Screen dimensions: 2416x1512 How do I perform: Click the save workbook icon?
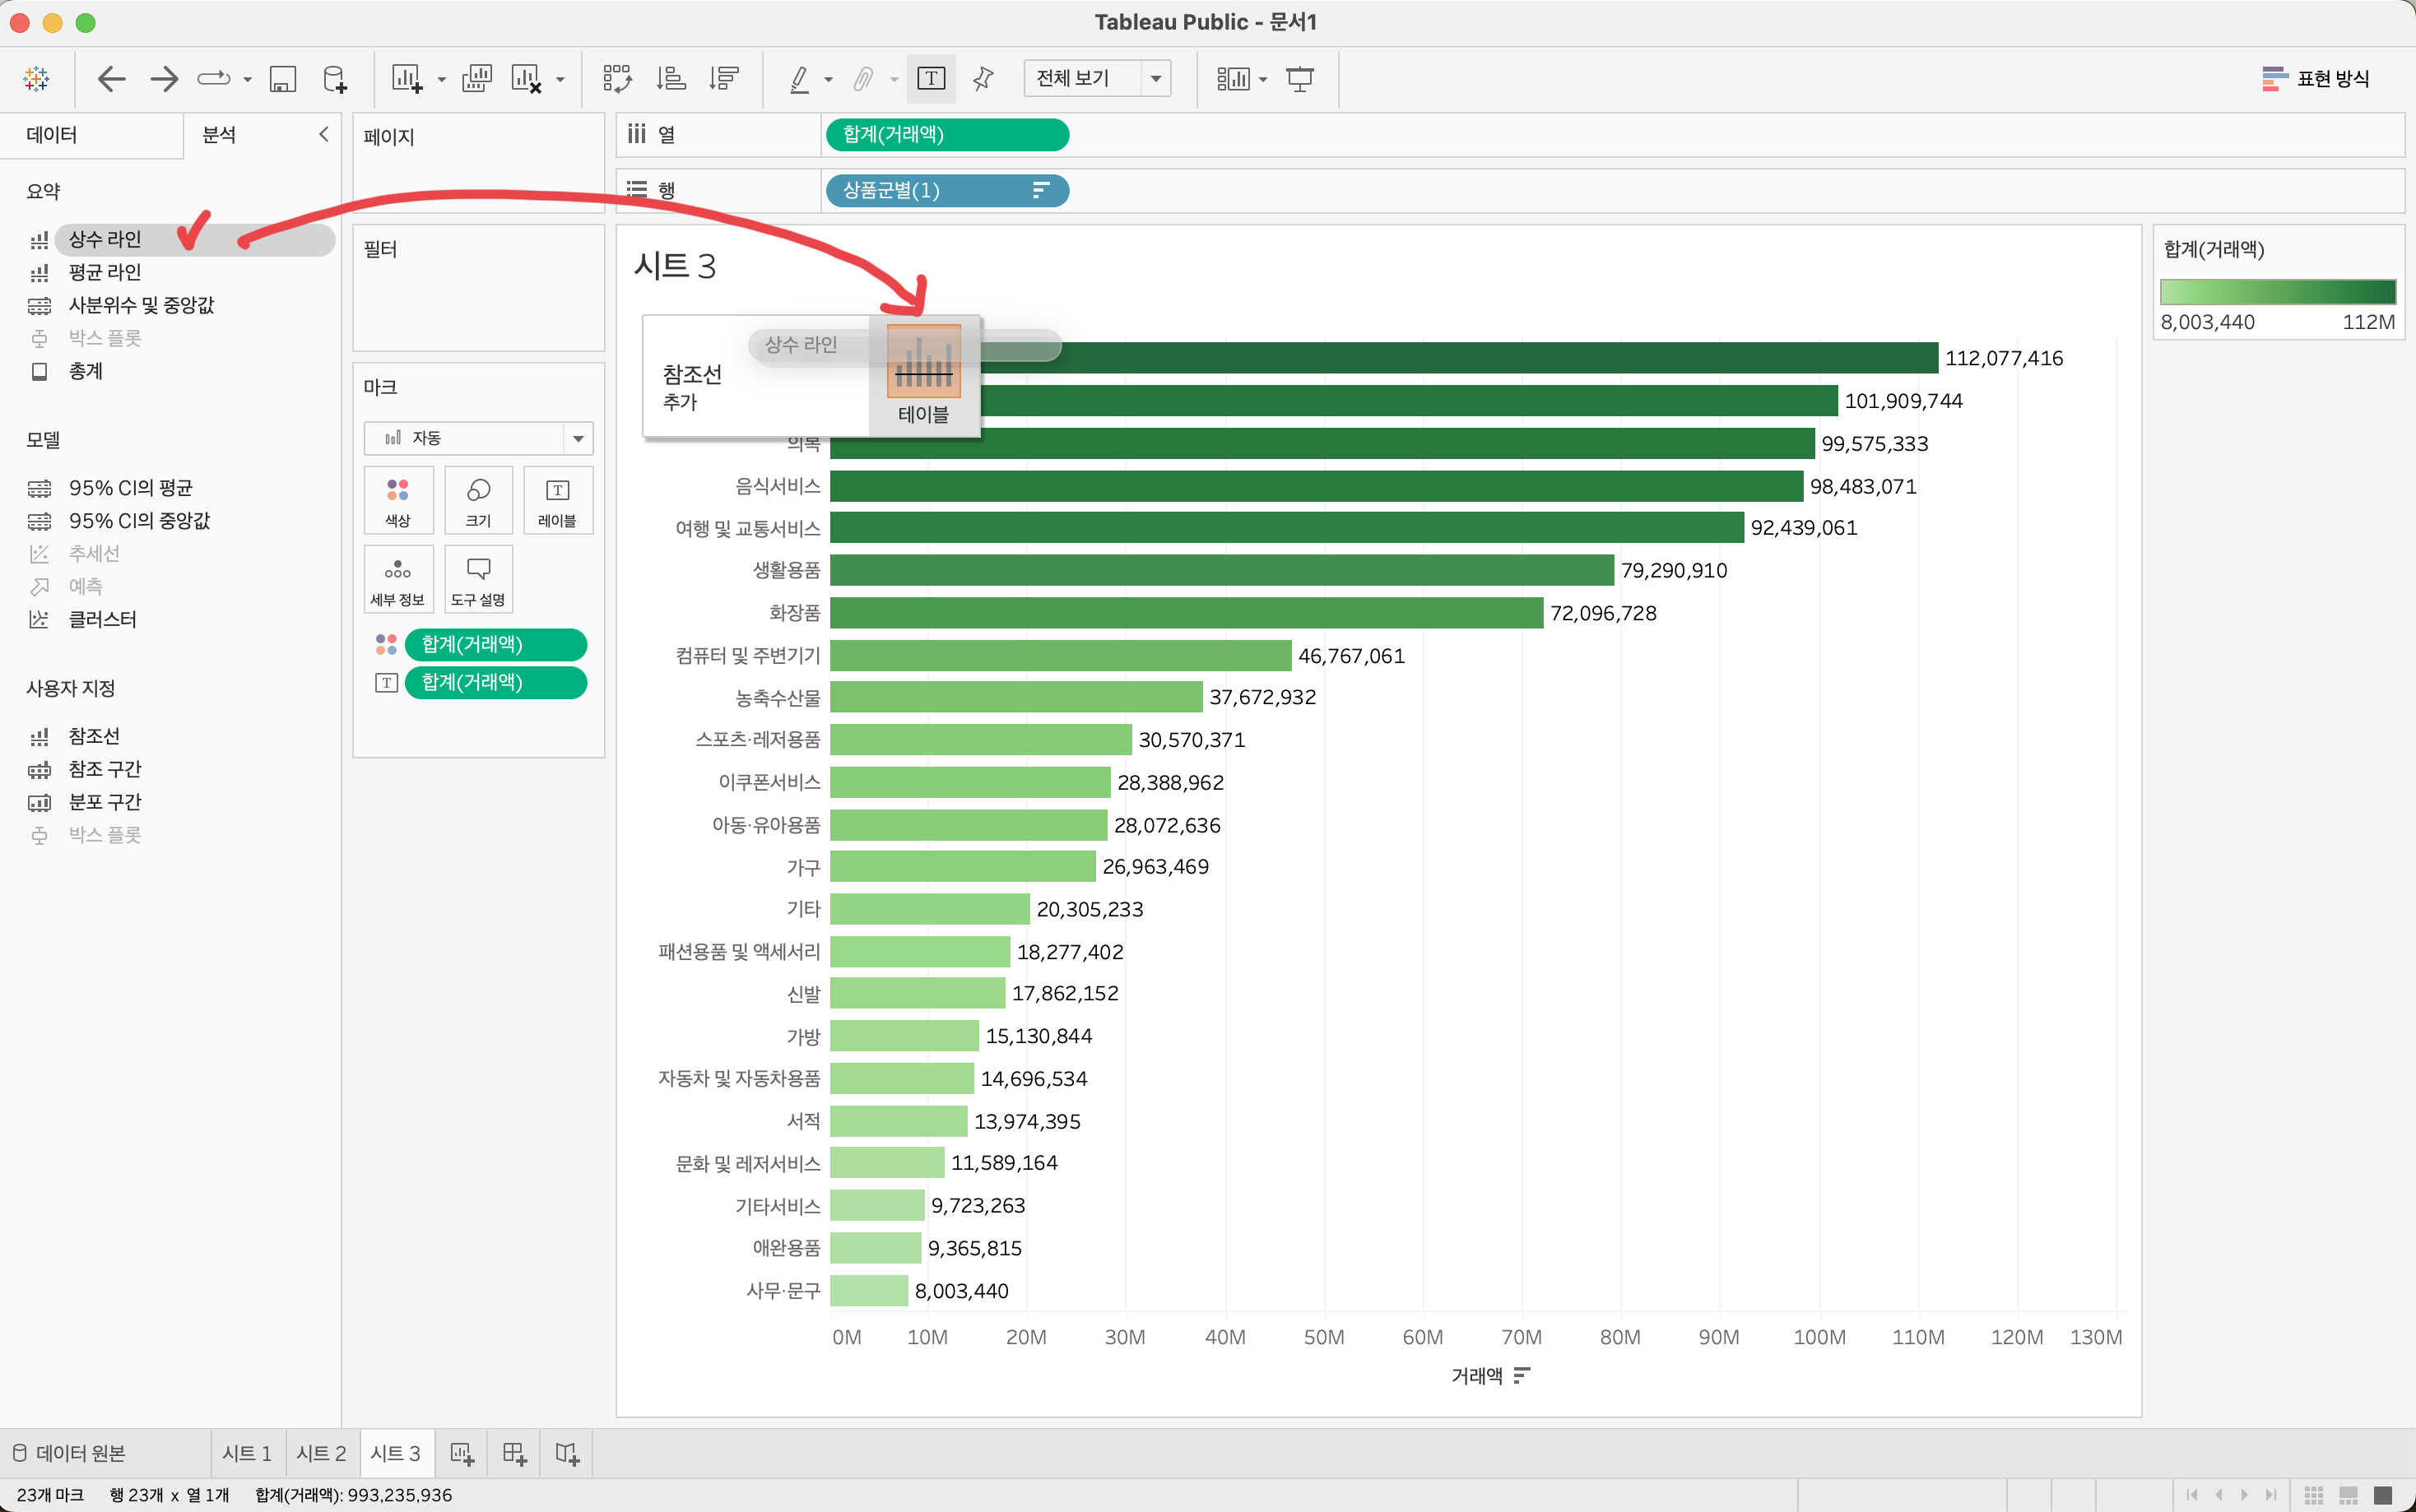point(283,78)
